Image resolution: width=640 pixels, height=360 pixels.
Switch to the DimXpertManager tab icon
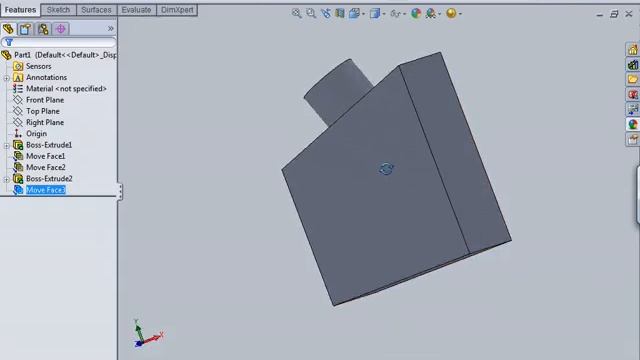pyautogui.click(x=60, y=29)
